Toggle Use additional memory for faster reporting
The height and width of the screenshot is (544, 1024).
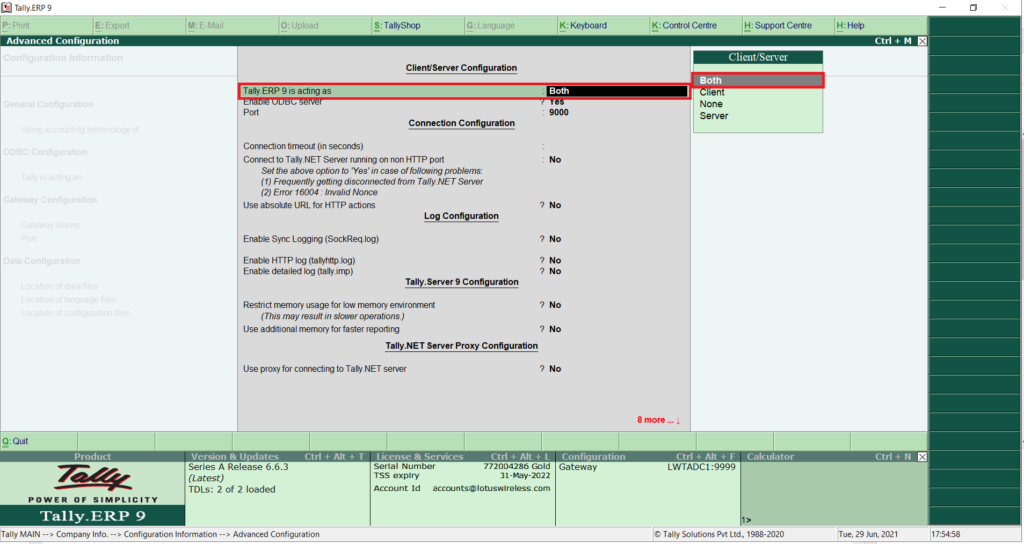pos(554,329)
